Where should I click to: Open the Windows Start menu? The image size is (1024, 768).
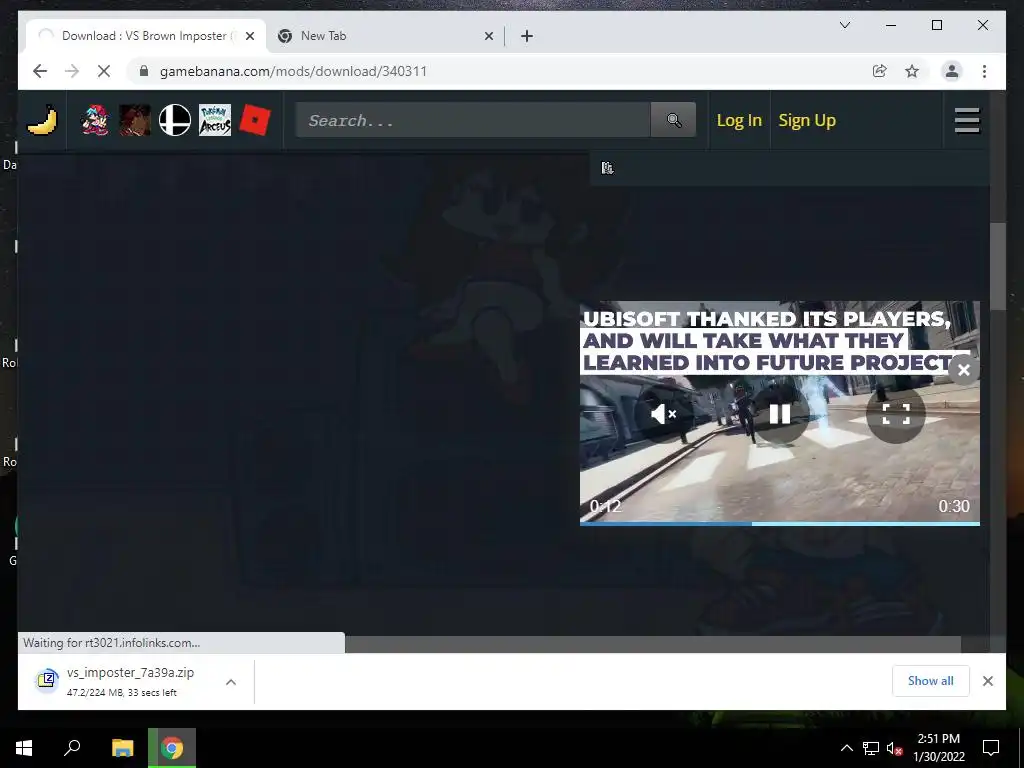[24, 748]
